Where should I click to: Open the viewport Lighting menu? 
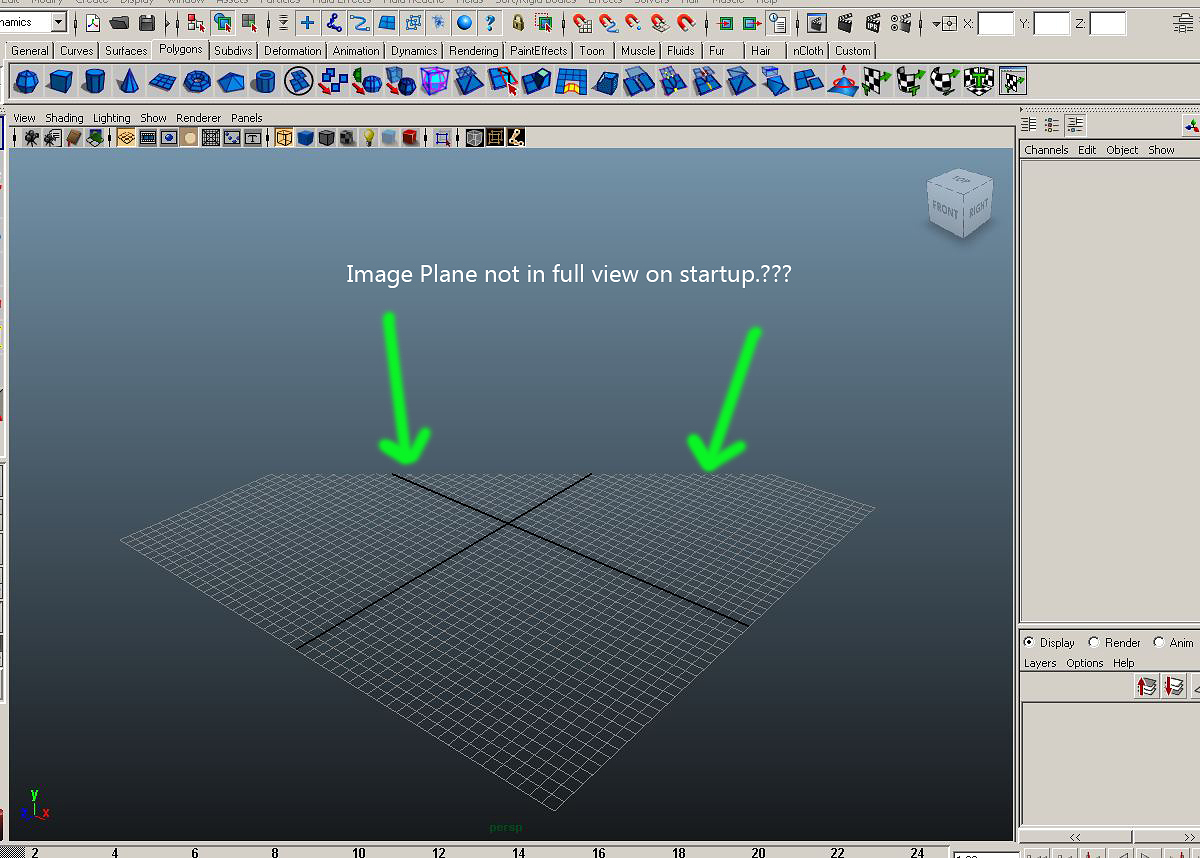[x=111, y=118]
